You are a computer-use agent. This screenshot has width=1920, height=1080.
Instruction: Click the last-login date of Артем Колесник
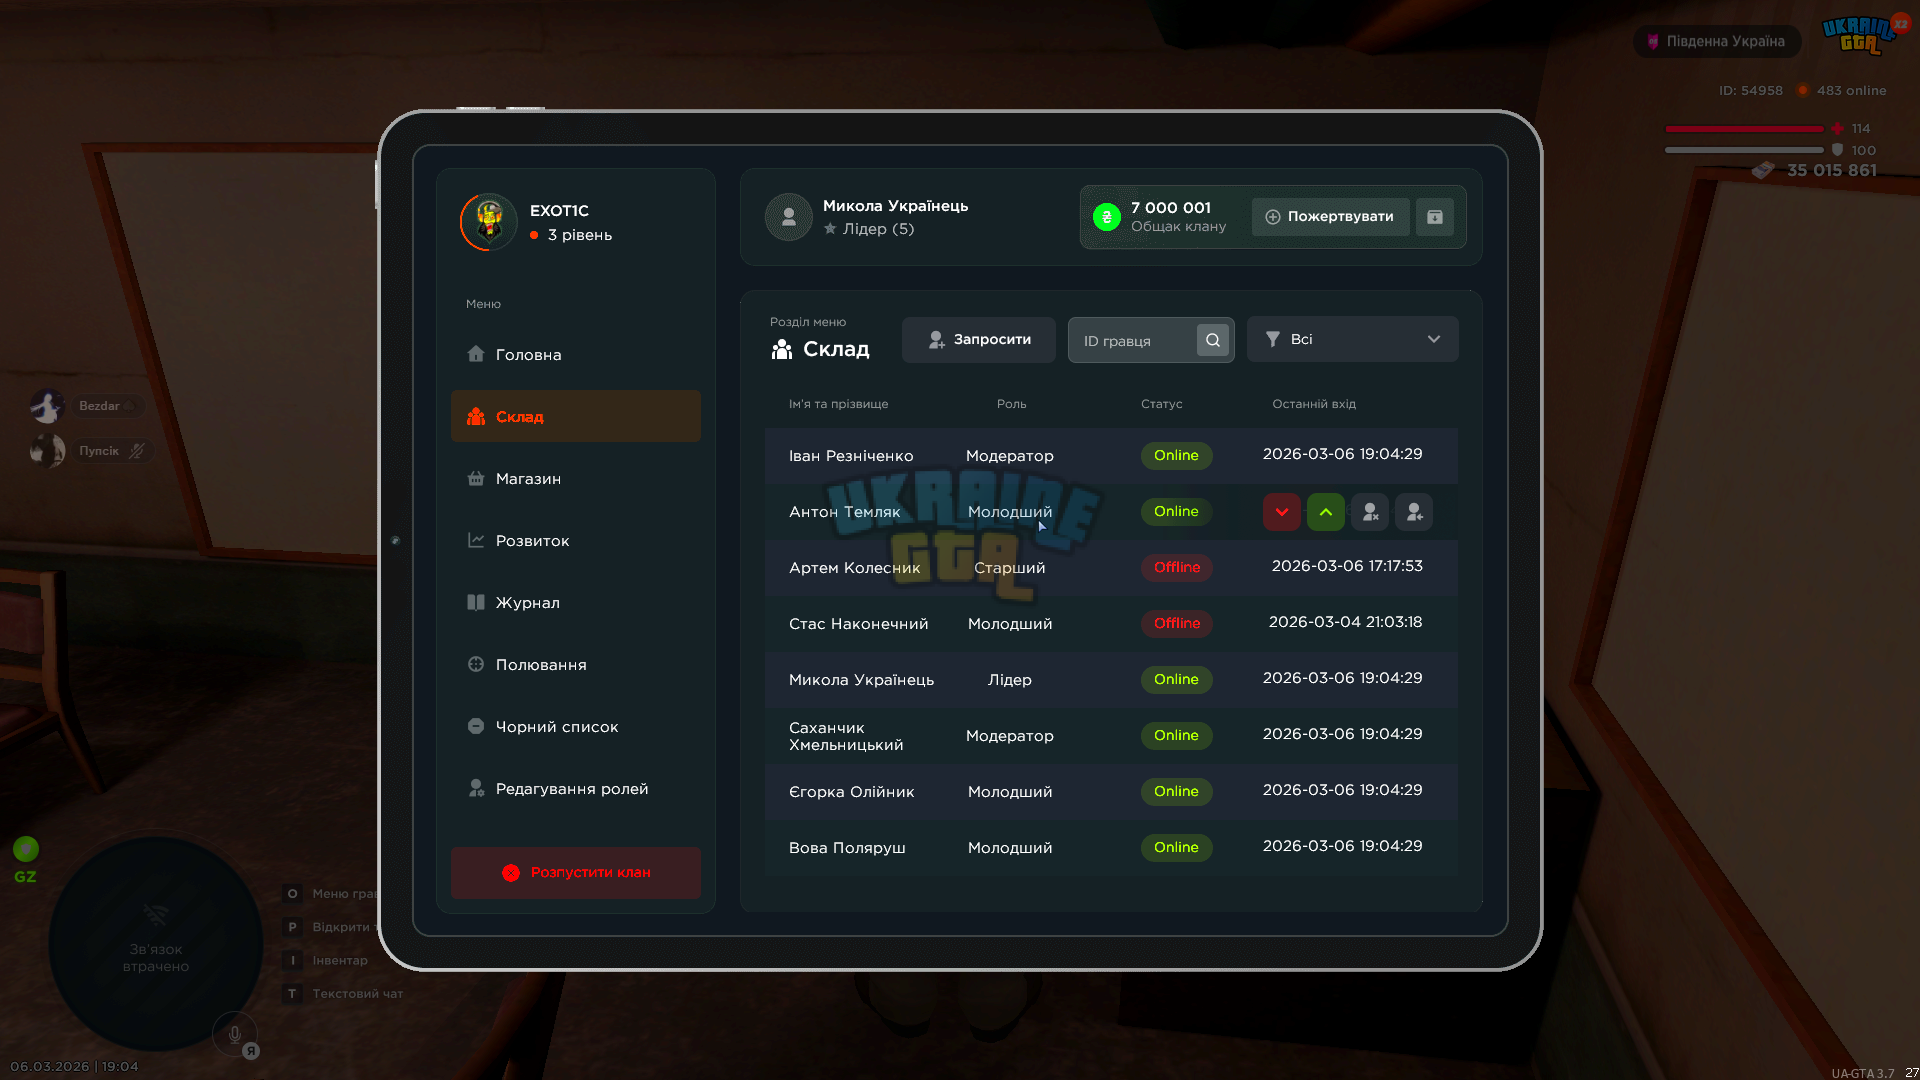pos(1346,566)
